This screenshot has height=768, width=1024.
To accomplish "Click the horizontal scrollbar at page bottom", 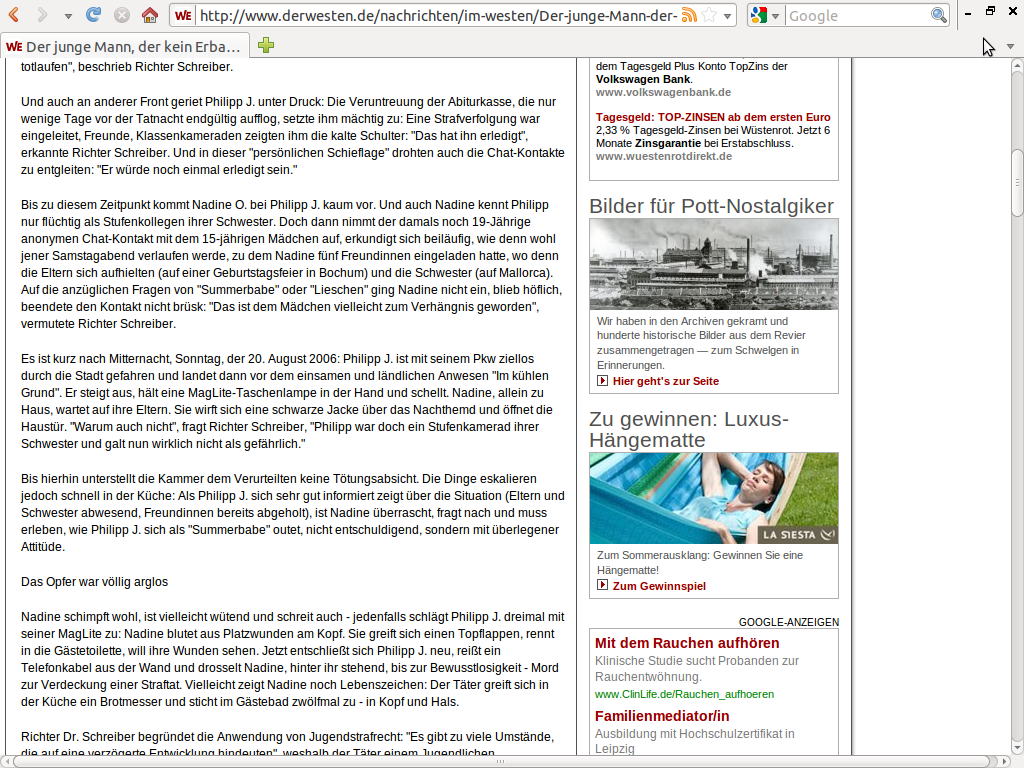I will 500,761.
